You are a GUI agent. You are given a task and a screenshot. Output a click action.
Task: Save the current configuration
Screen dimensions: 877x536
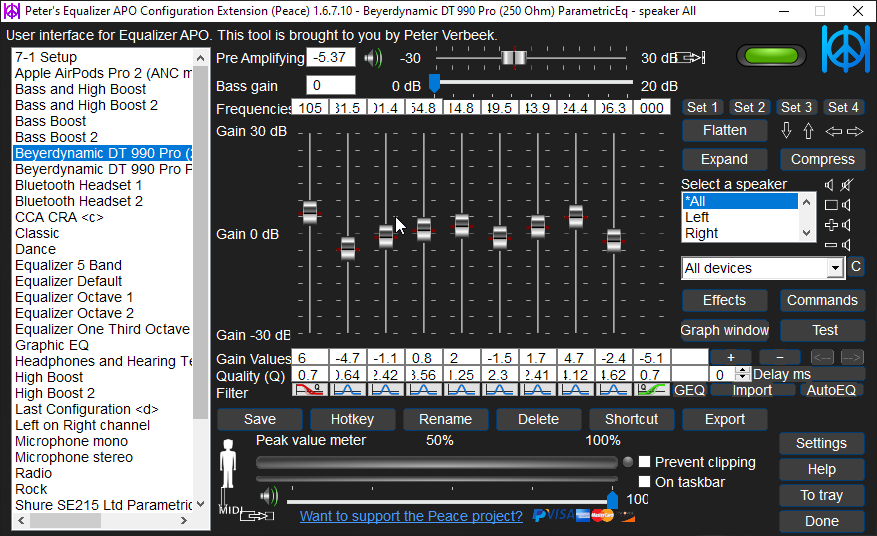(260, 419)
